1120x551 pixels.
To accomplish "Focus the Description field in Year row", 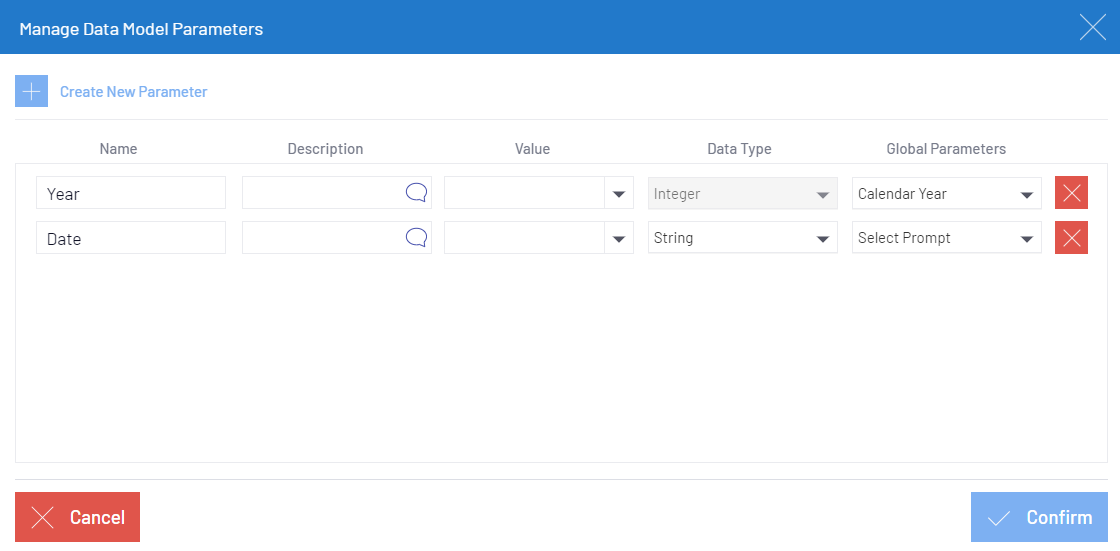I will [322, 194].
